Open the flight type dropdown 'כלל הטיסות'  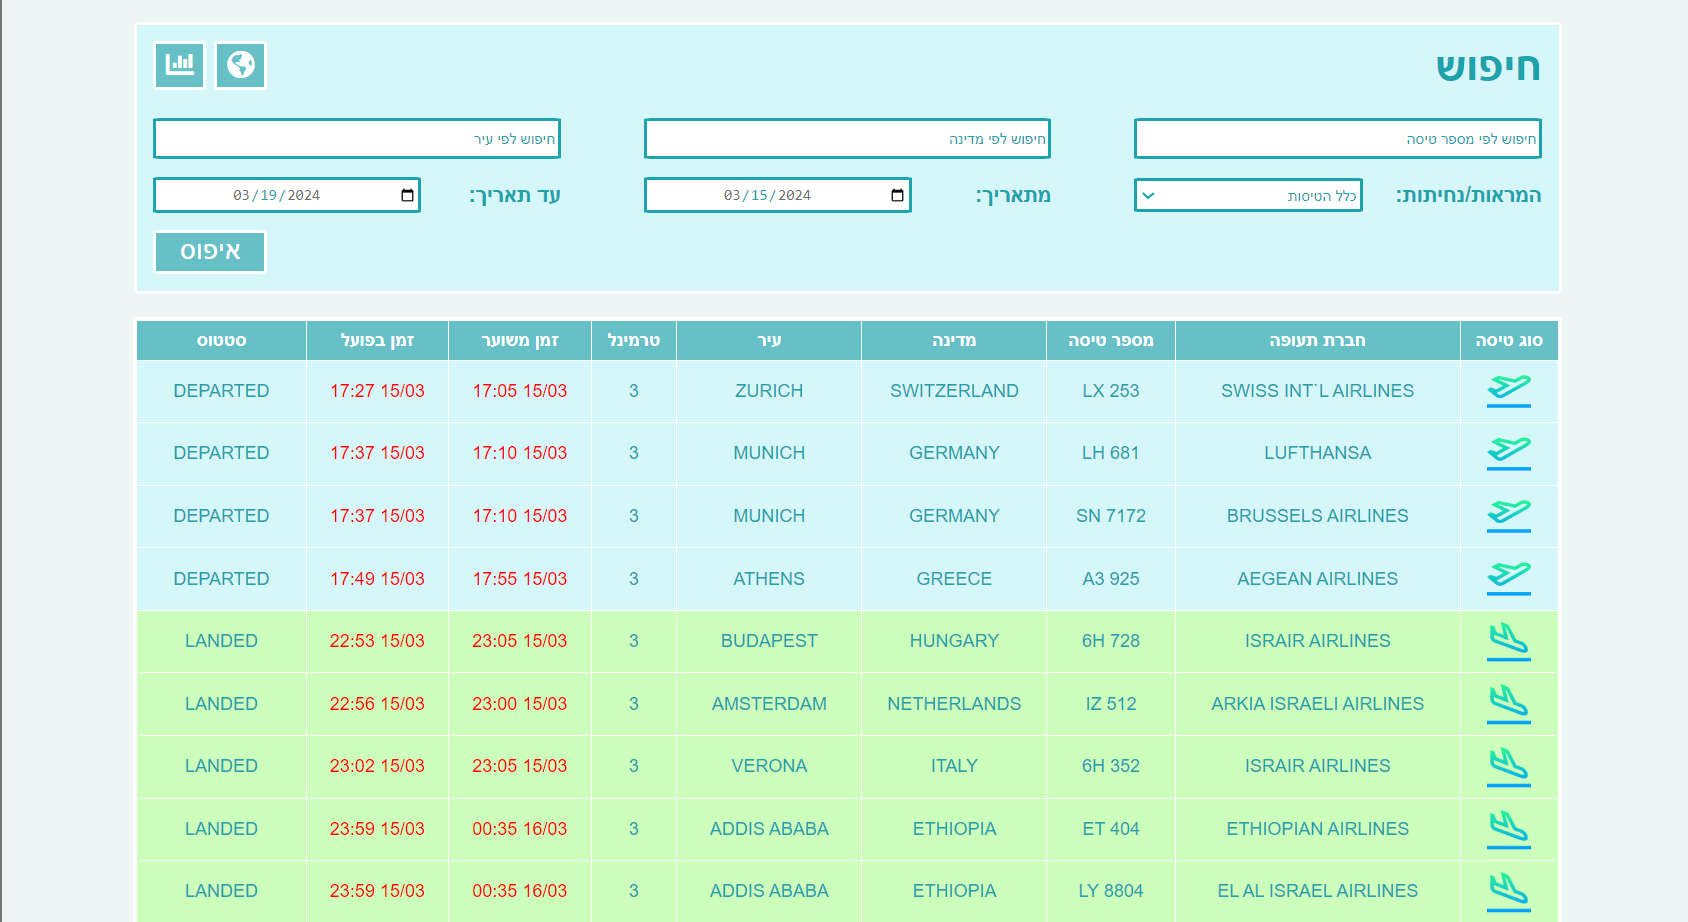coord(1248,196)
